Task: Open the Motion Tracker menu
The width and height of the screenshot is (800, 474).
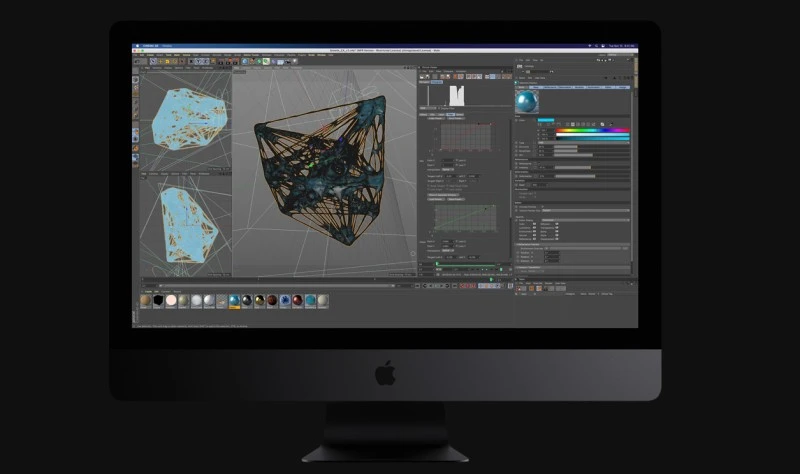Action: (251, 55)
